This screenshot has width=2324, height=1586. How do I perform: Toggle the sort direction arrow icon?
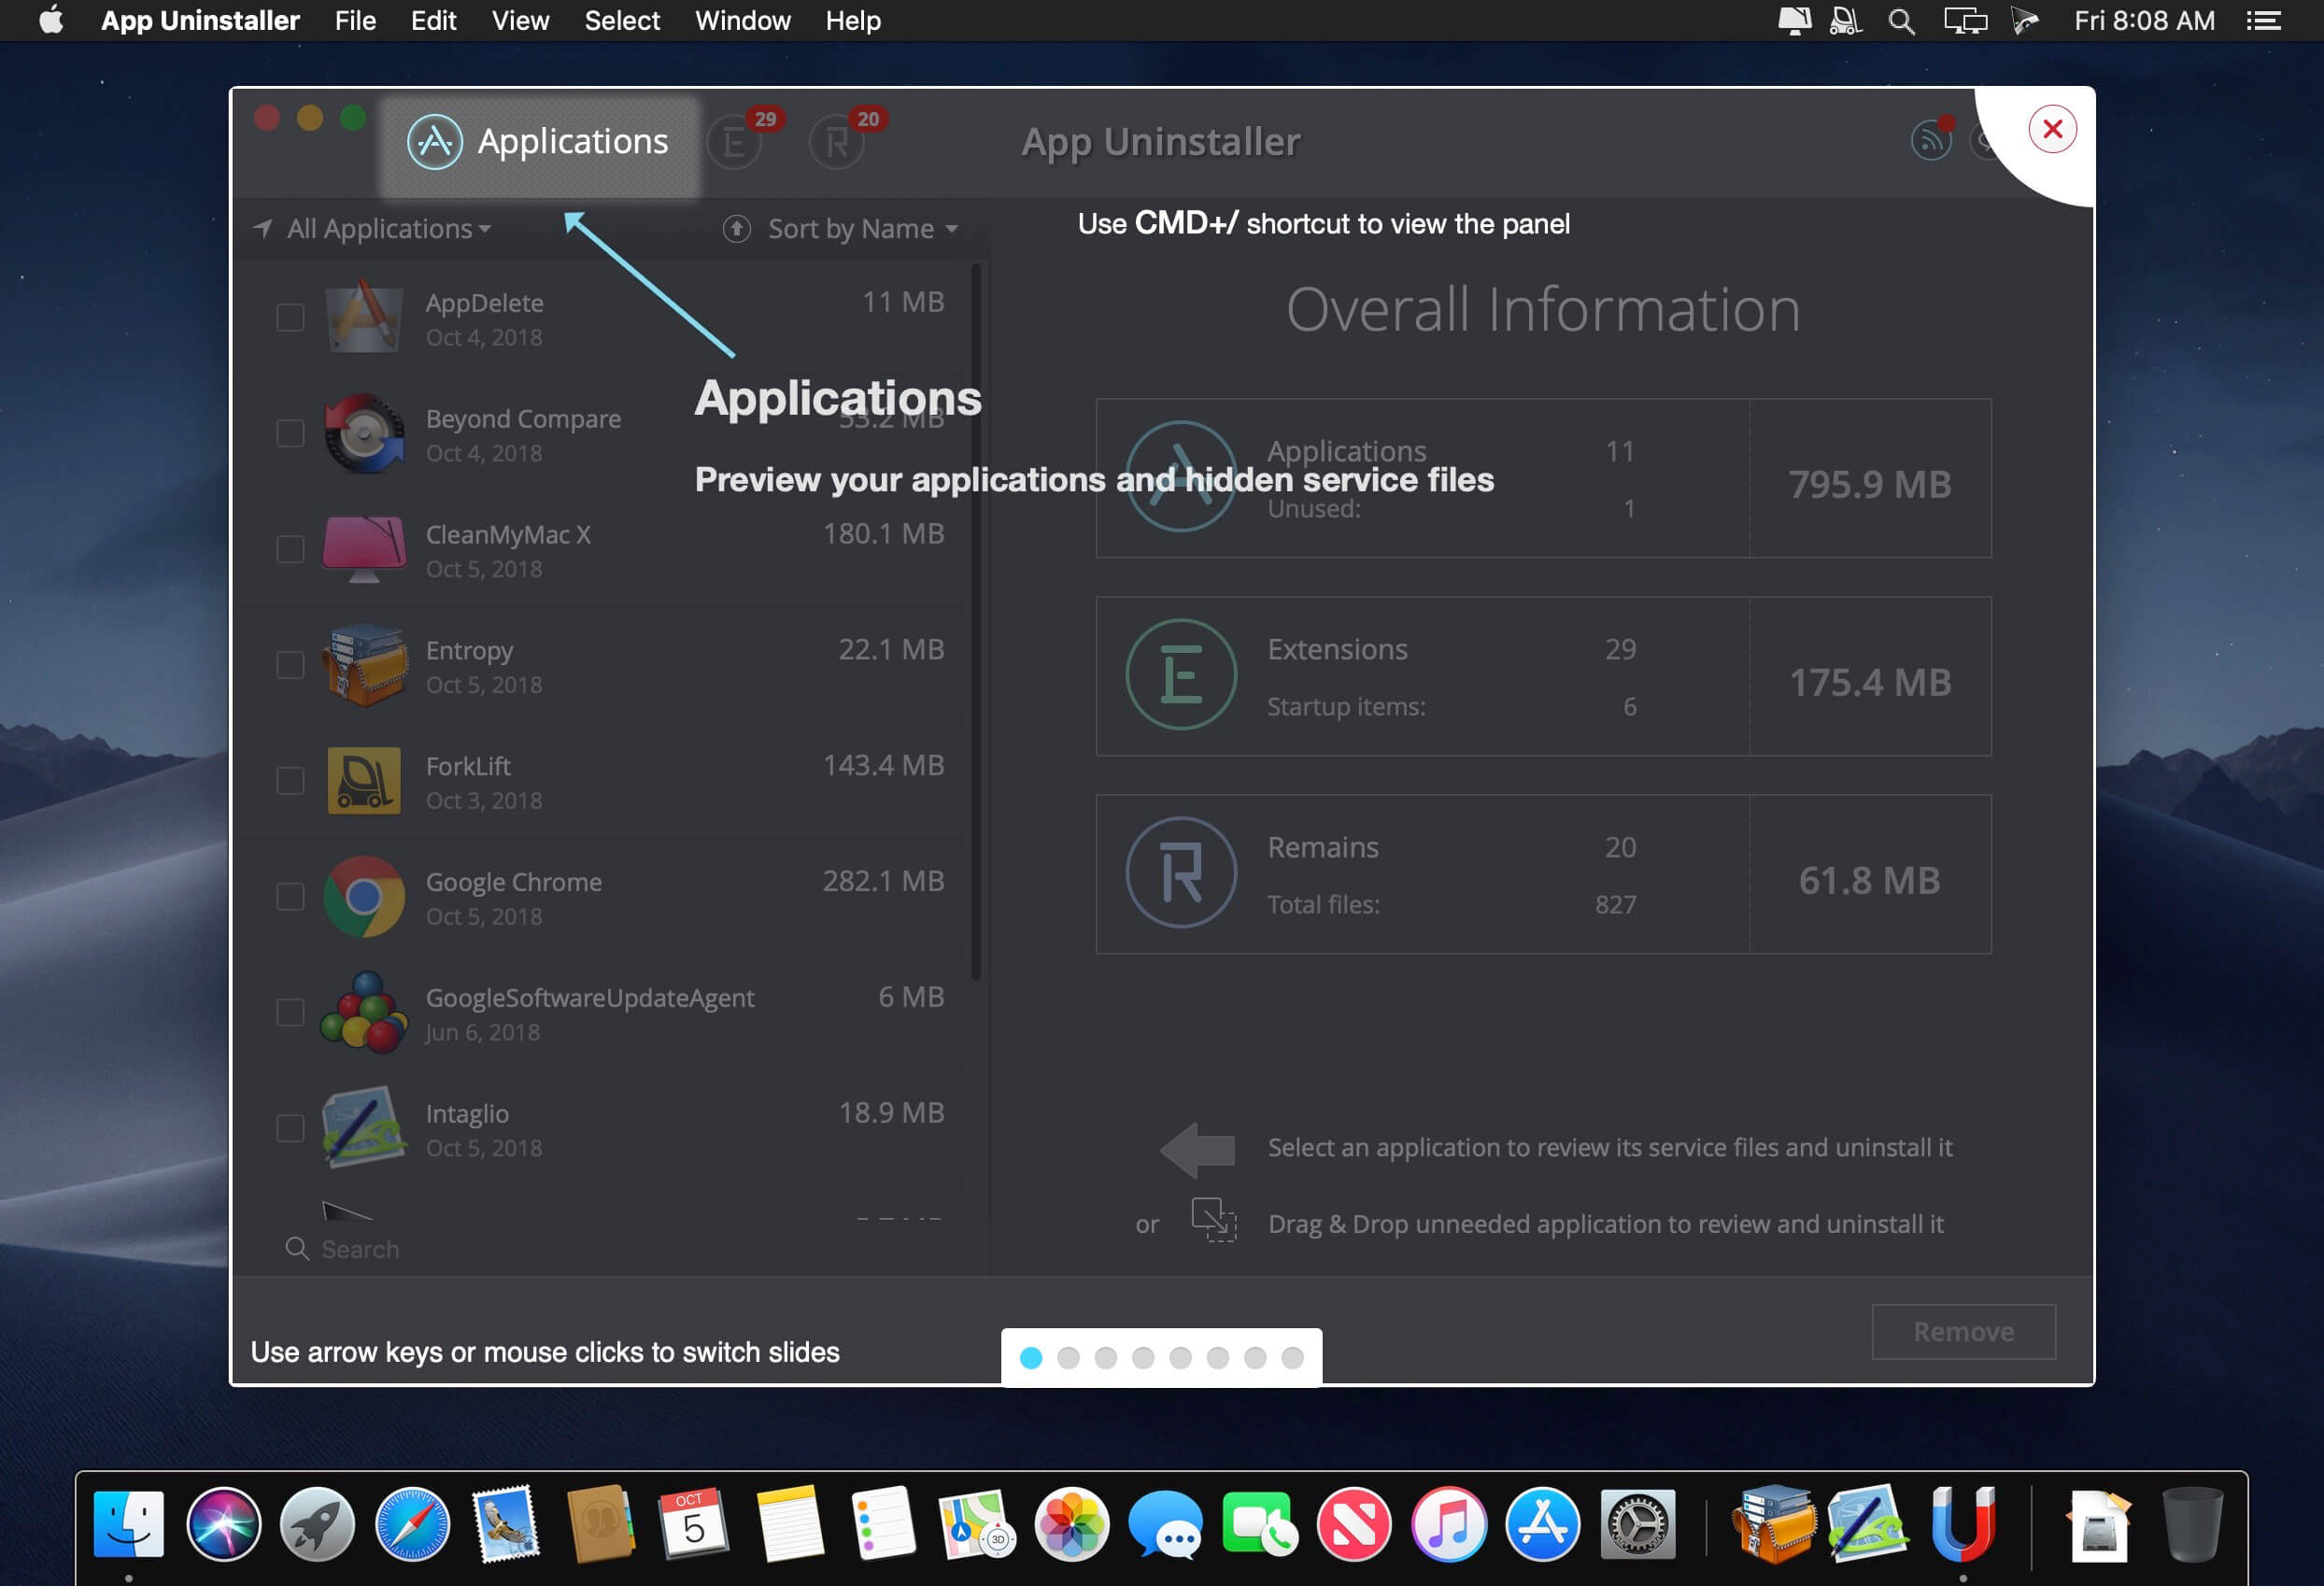click(x=737, y=229)
